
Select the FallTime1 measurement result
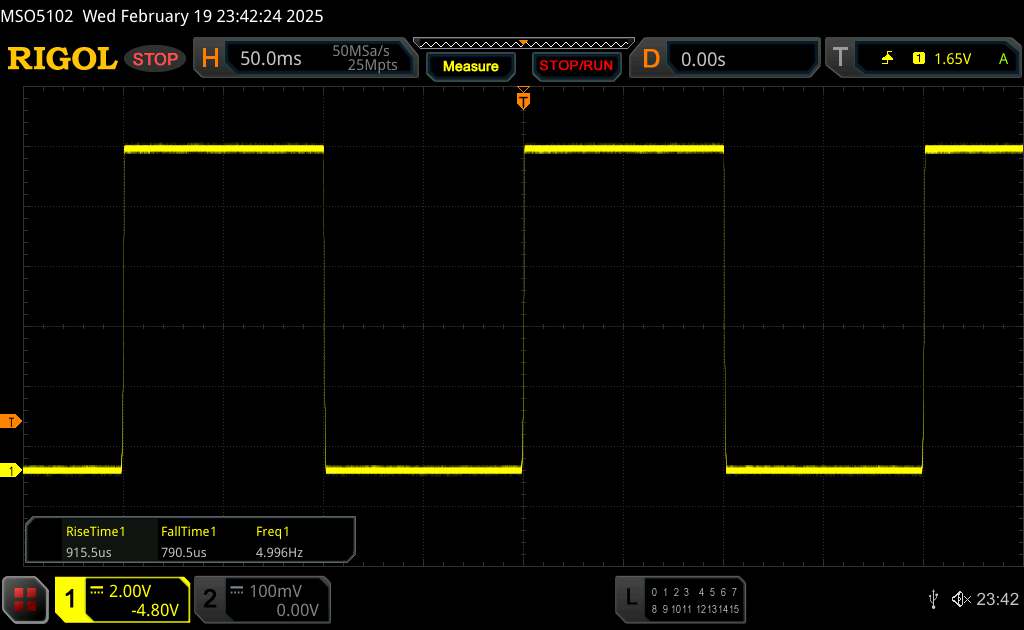(x=189, y=541)
